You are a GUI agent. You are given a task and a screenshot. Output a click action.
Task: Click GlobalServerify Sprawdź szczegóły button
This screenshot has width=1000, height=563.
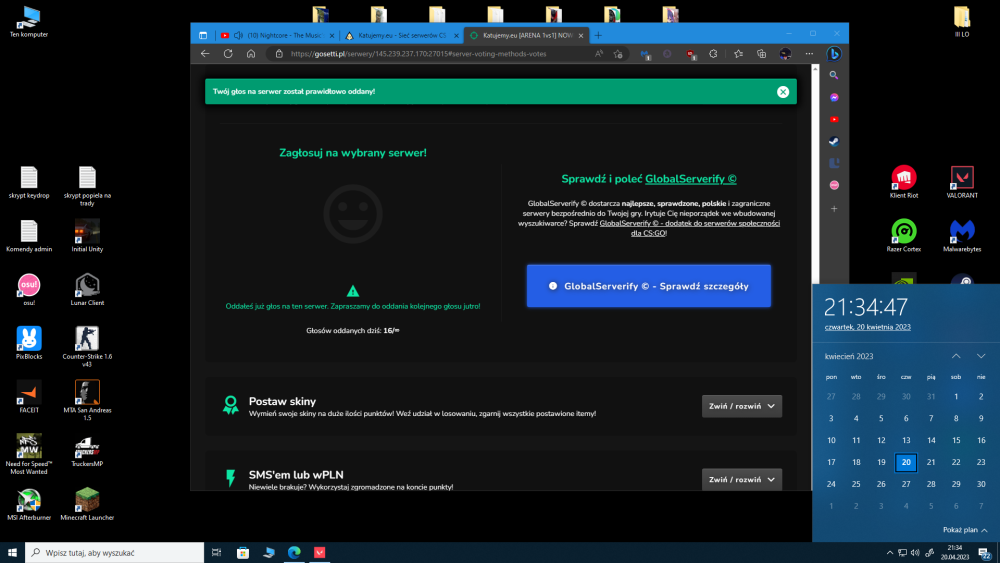[x=649, y=286]
